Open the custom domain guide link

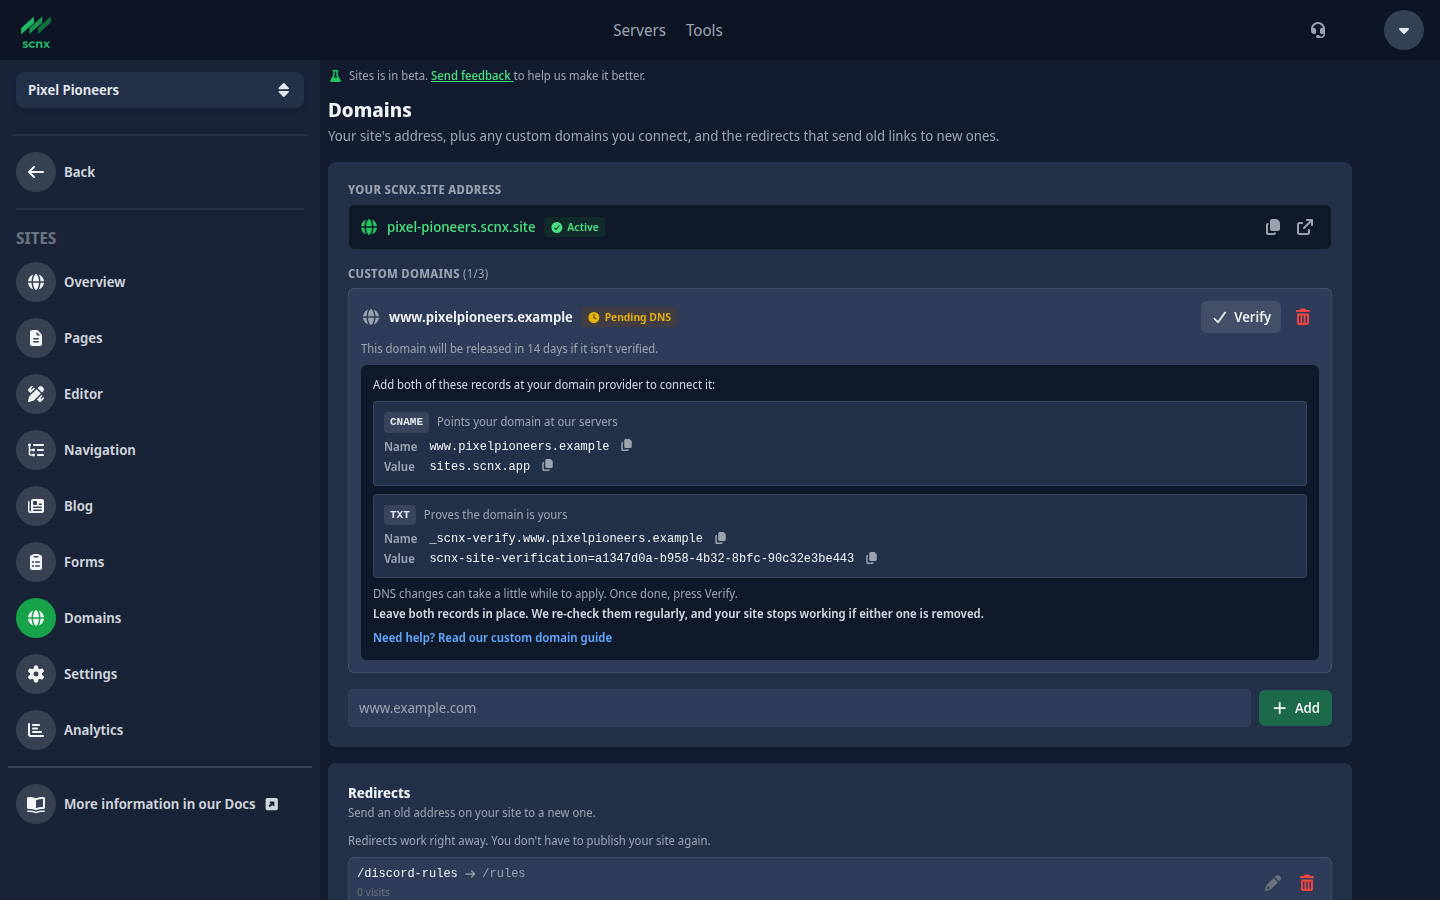coord(492,638)
